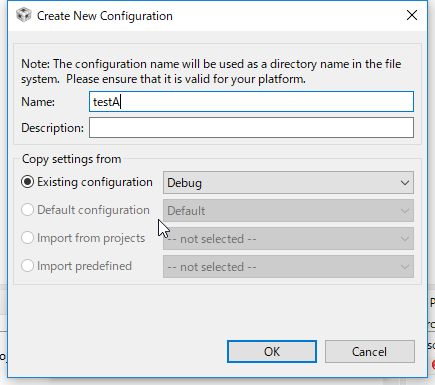This screenshot has width=435, height=385.
Task: Pick the Import predefined radio option
Action: click(x=27, y=266)
